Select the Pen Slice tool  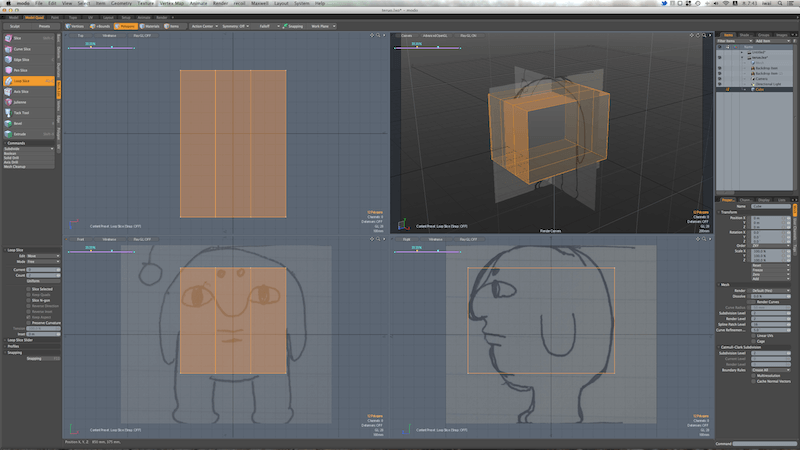coord(29,70)
